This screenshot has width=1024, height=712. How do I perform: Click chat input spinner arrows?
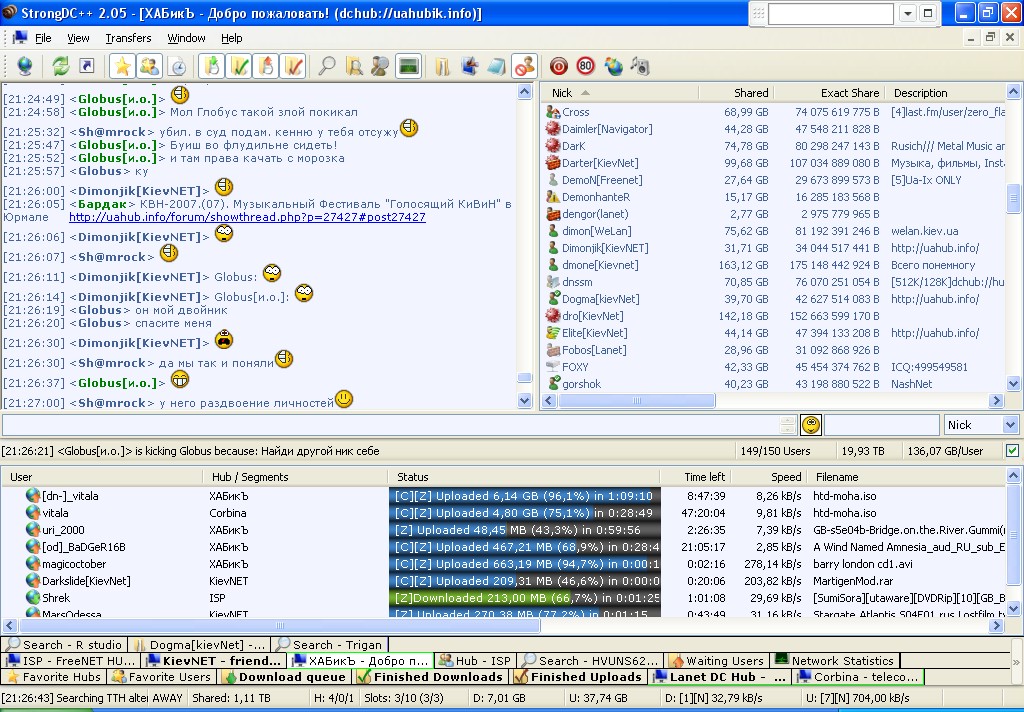point(788,425)
